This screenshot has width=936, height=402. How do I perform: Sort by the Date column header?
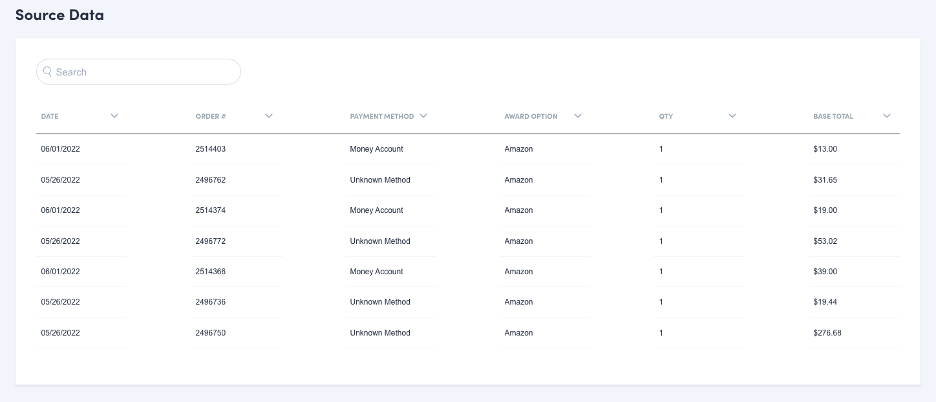50,117
